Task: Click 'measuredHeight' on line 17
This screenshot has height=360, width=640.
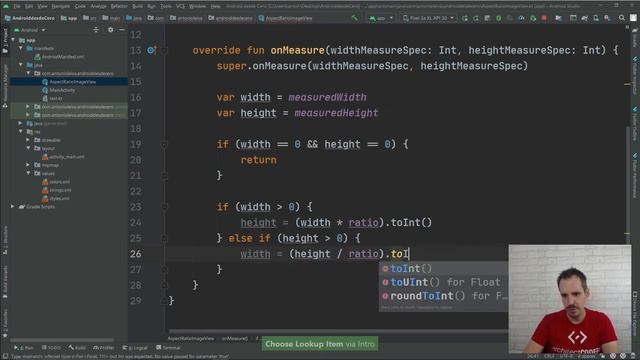Action: tap(336, 113)
